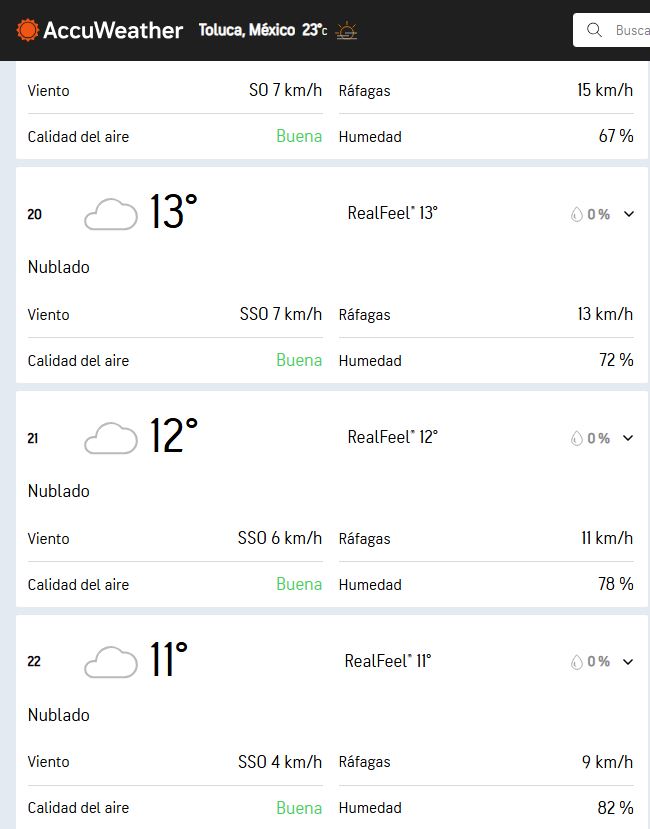The width and height of the screenshot is (650, 829).
Task: Click the AccuWeather brand name
Action: 113,30
